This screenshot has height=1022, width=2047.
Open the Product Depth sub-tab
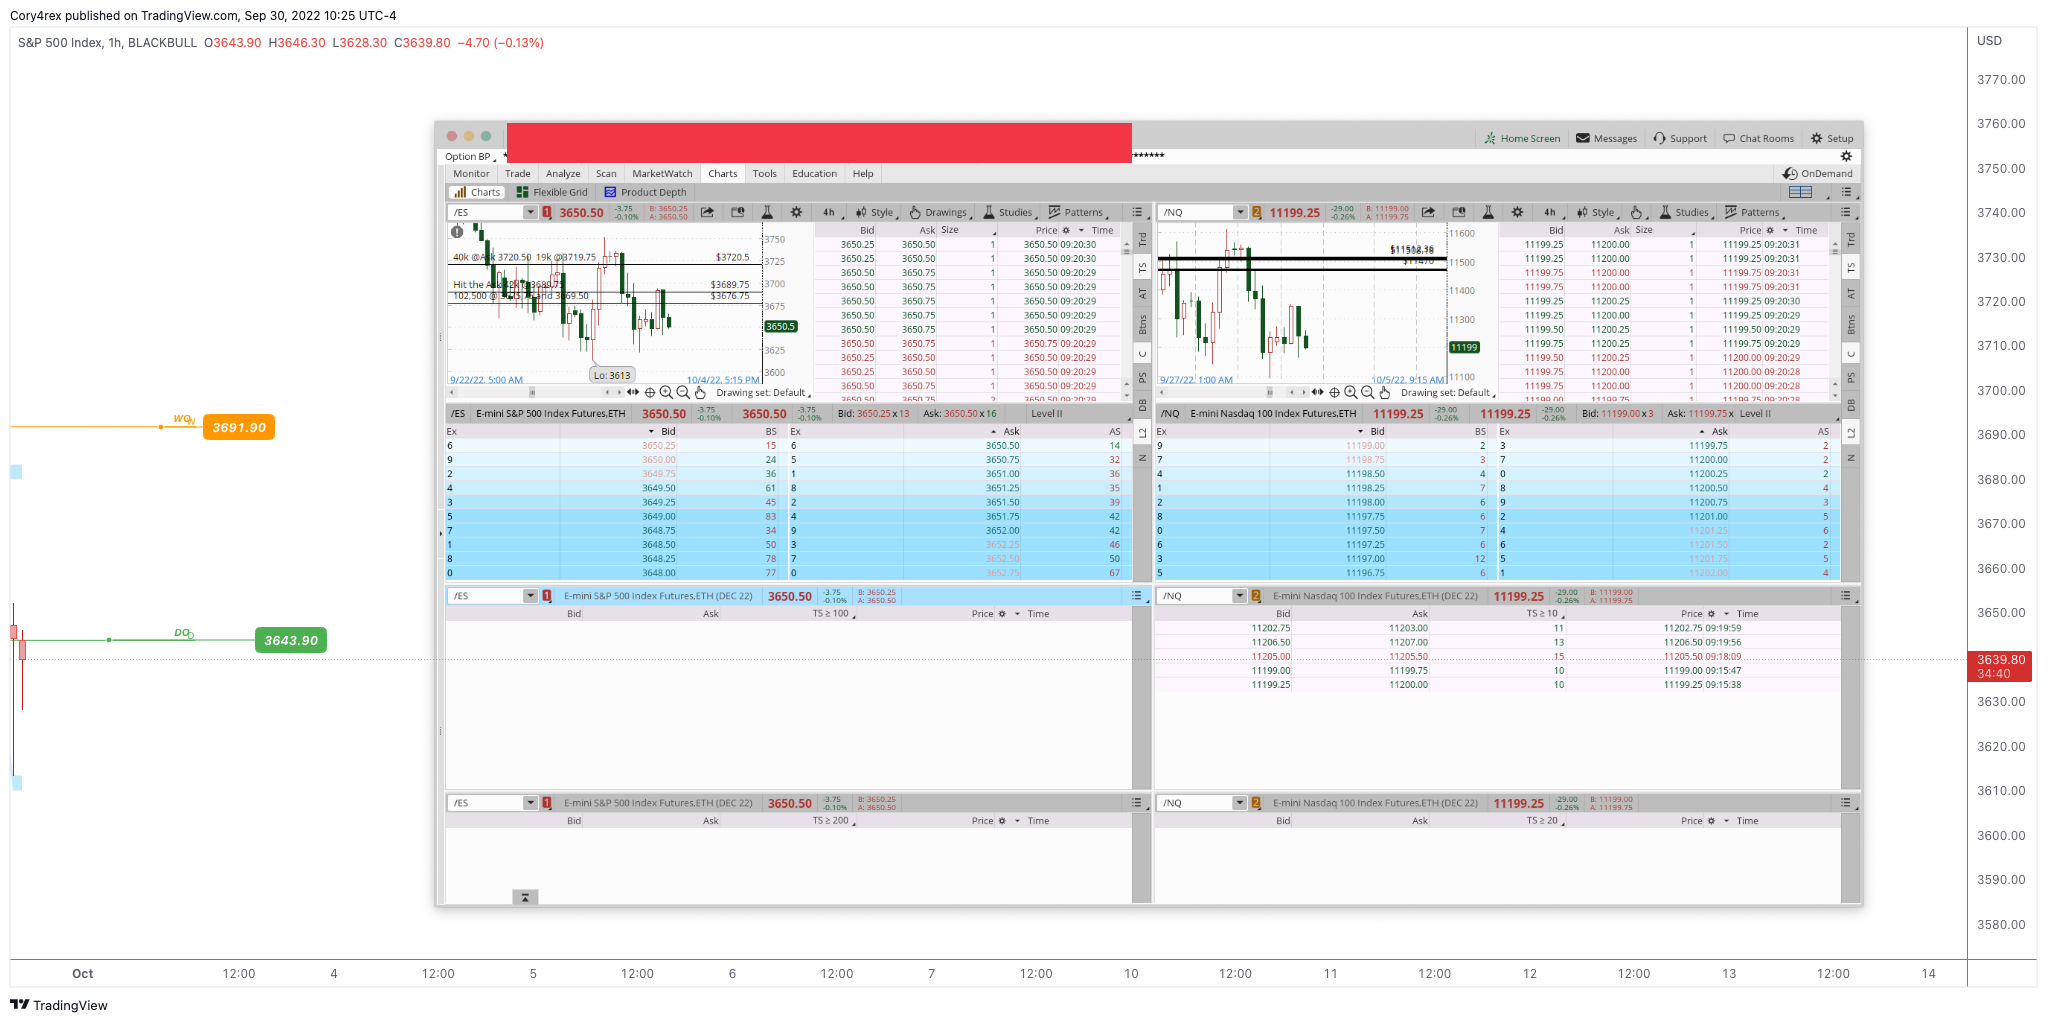pos(645,192)
